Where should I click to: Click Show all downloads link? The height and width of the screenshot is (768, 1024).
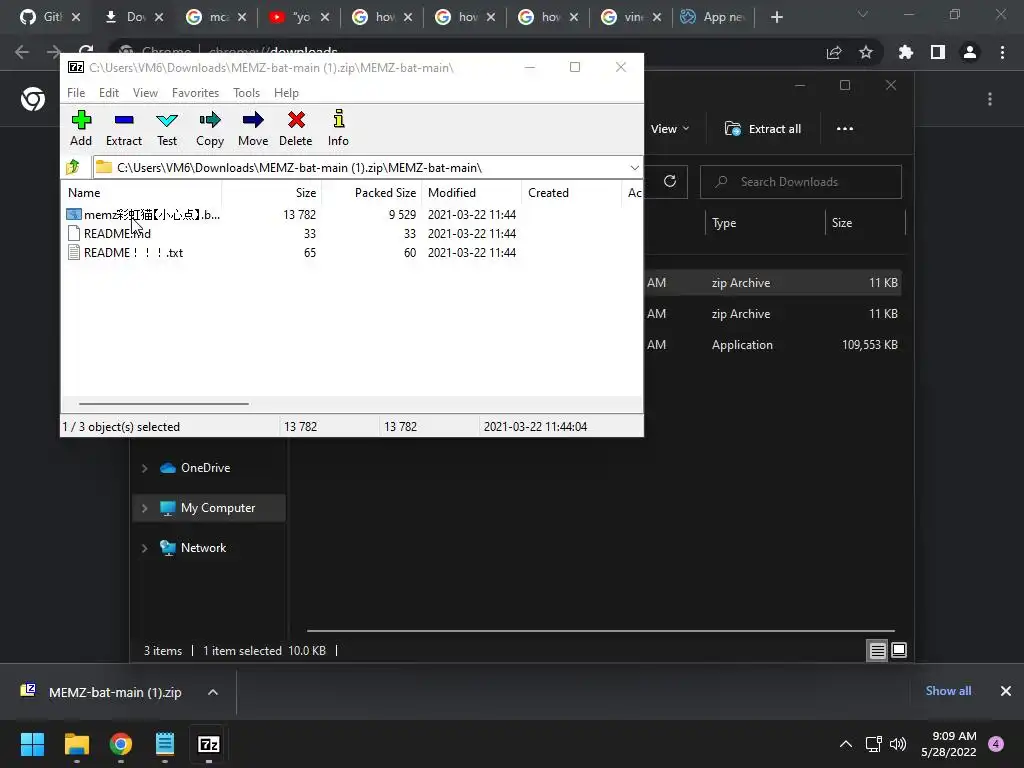tap(948, 691)
